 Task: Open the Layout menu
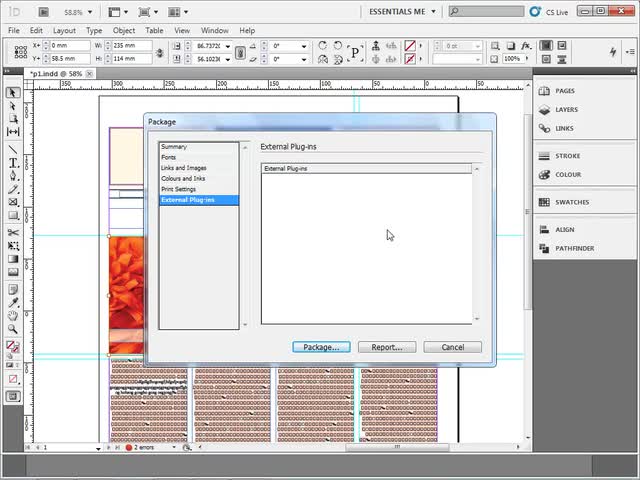tap(64, 31)
